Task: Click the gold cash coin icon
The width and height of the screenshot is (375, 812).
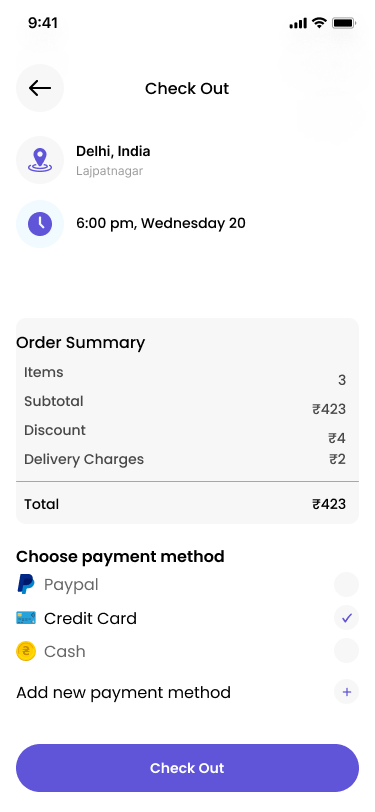Action: coord(26,651)
